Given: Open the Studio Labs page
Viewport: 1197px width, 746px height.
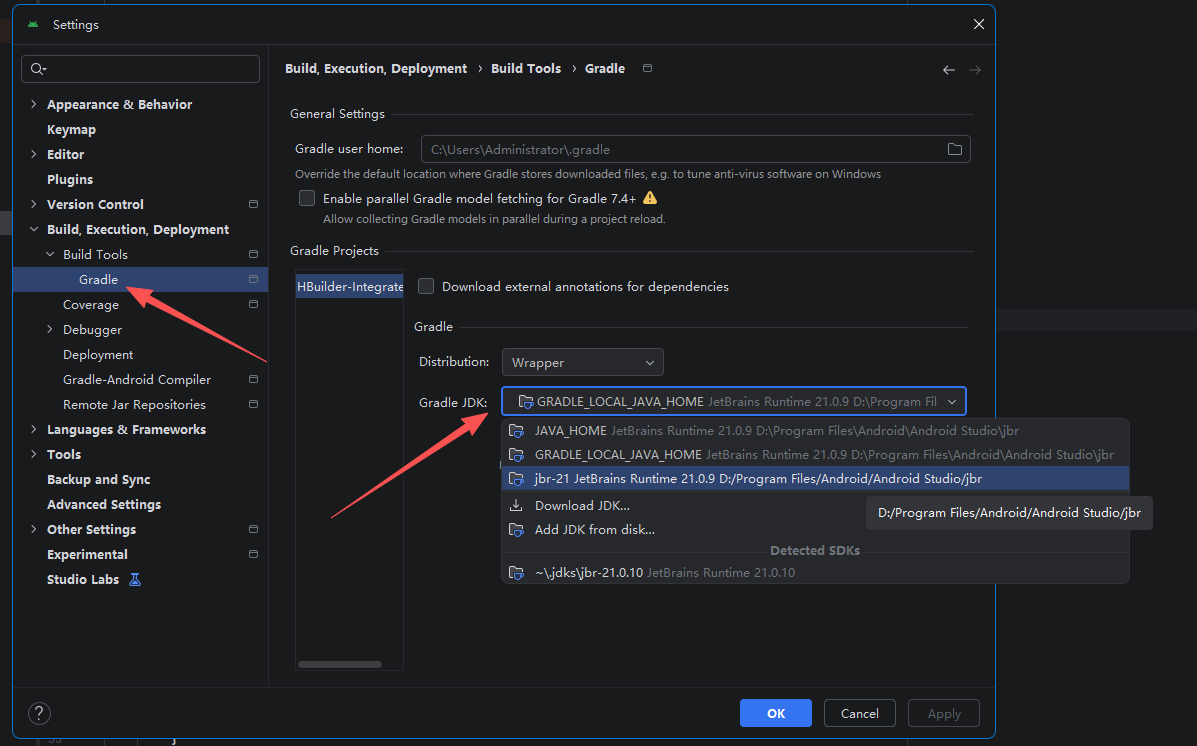Looking at the screenshot, I should click(82, 580).
